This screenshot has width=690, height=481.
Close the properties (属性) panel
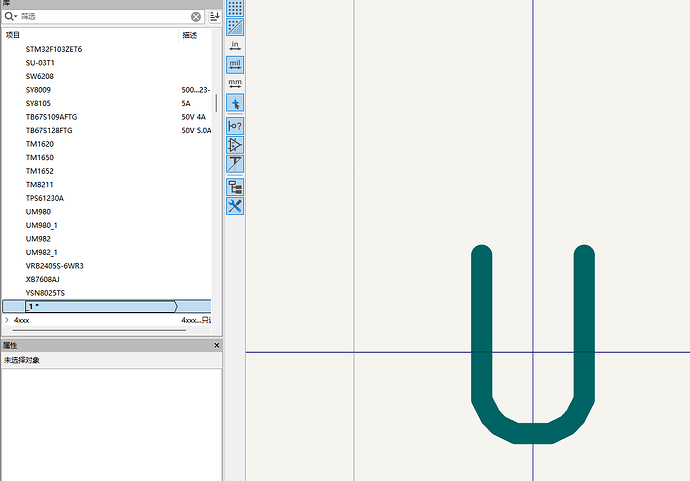click(216, 345)
